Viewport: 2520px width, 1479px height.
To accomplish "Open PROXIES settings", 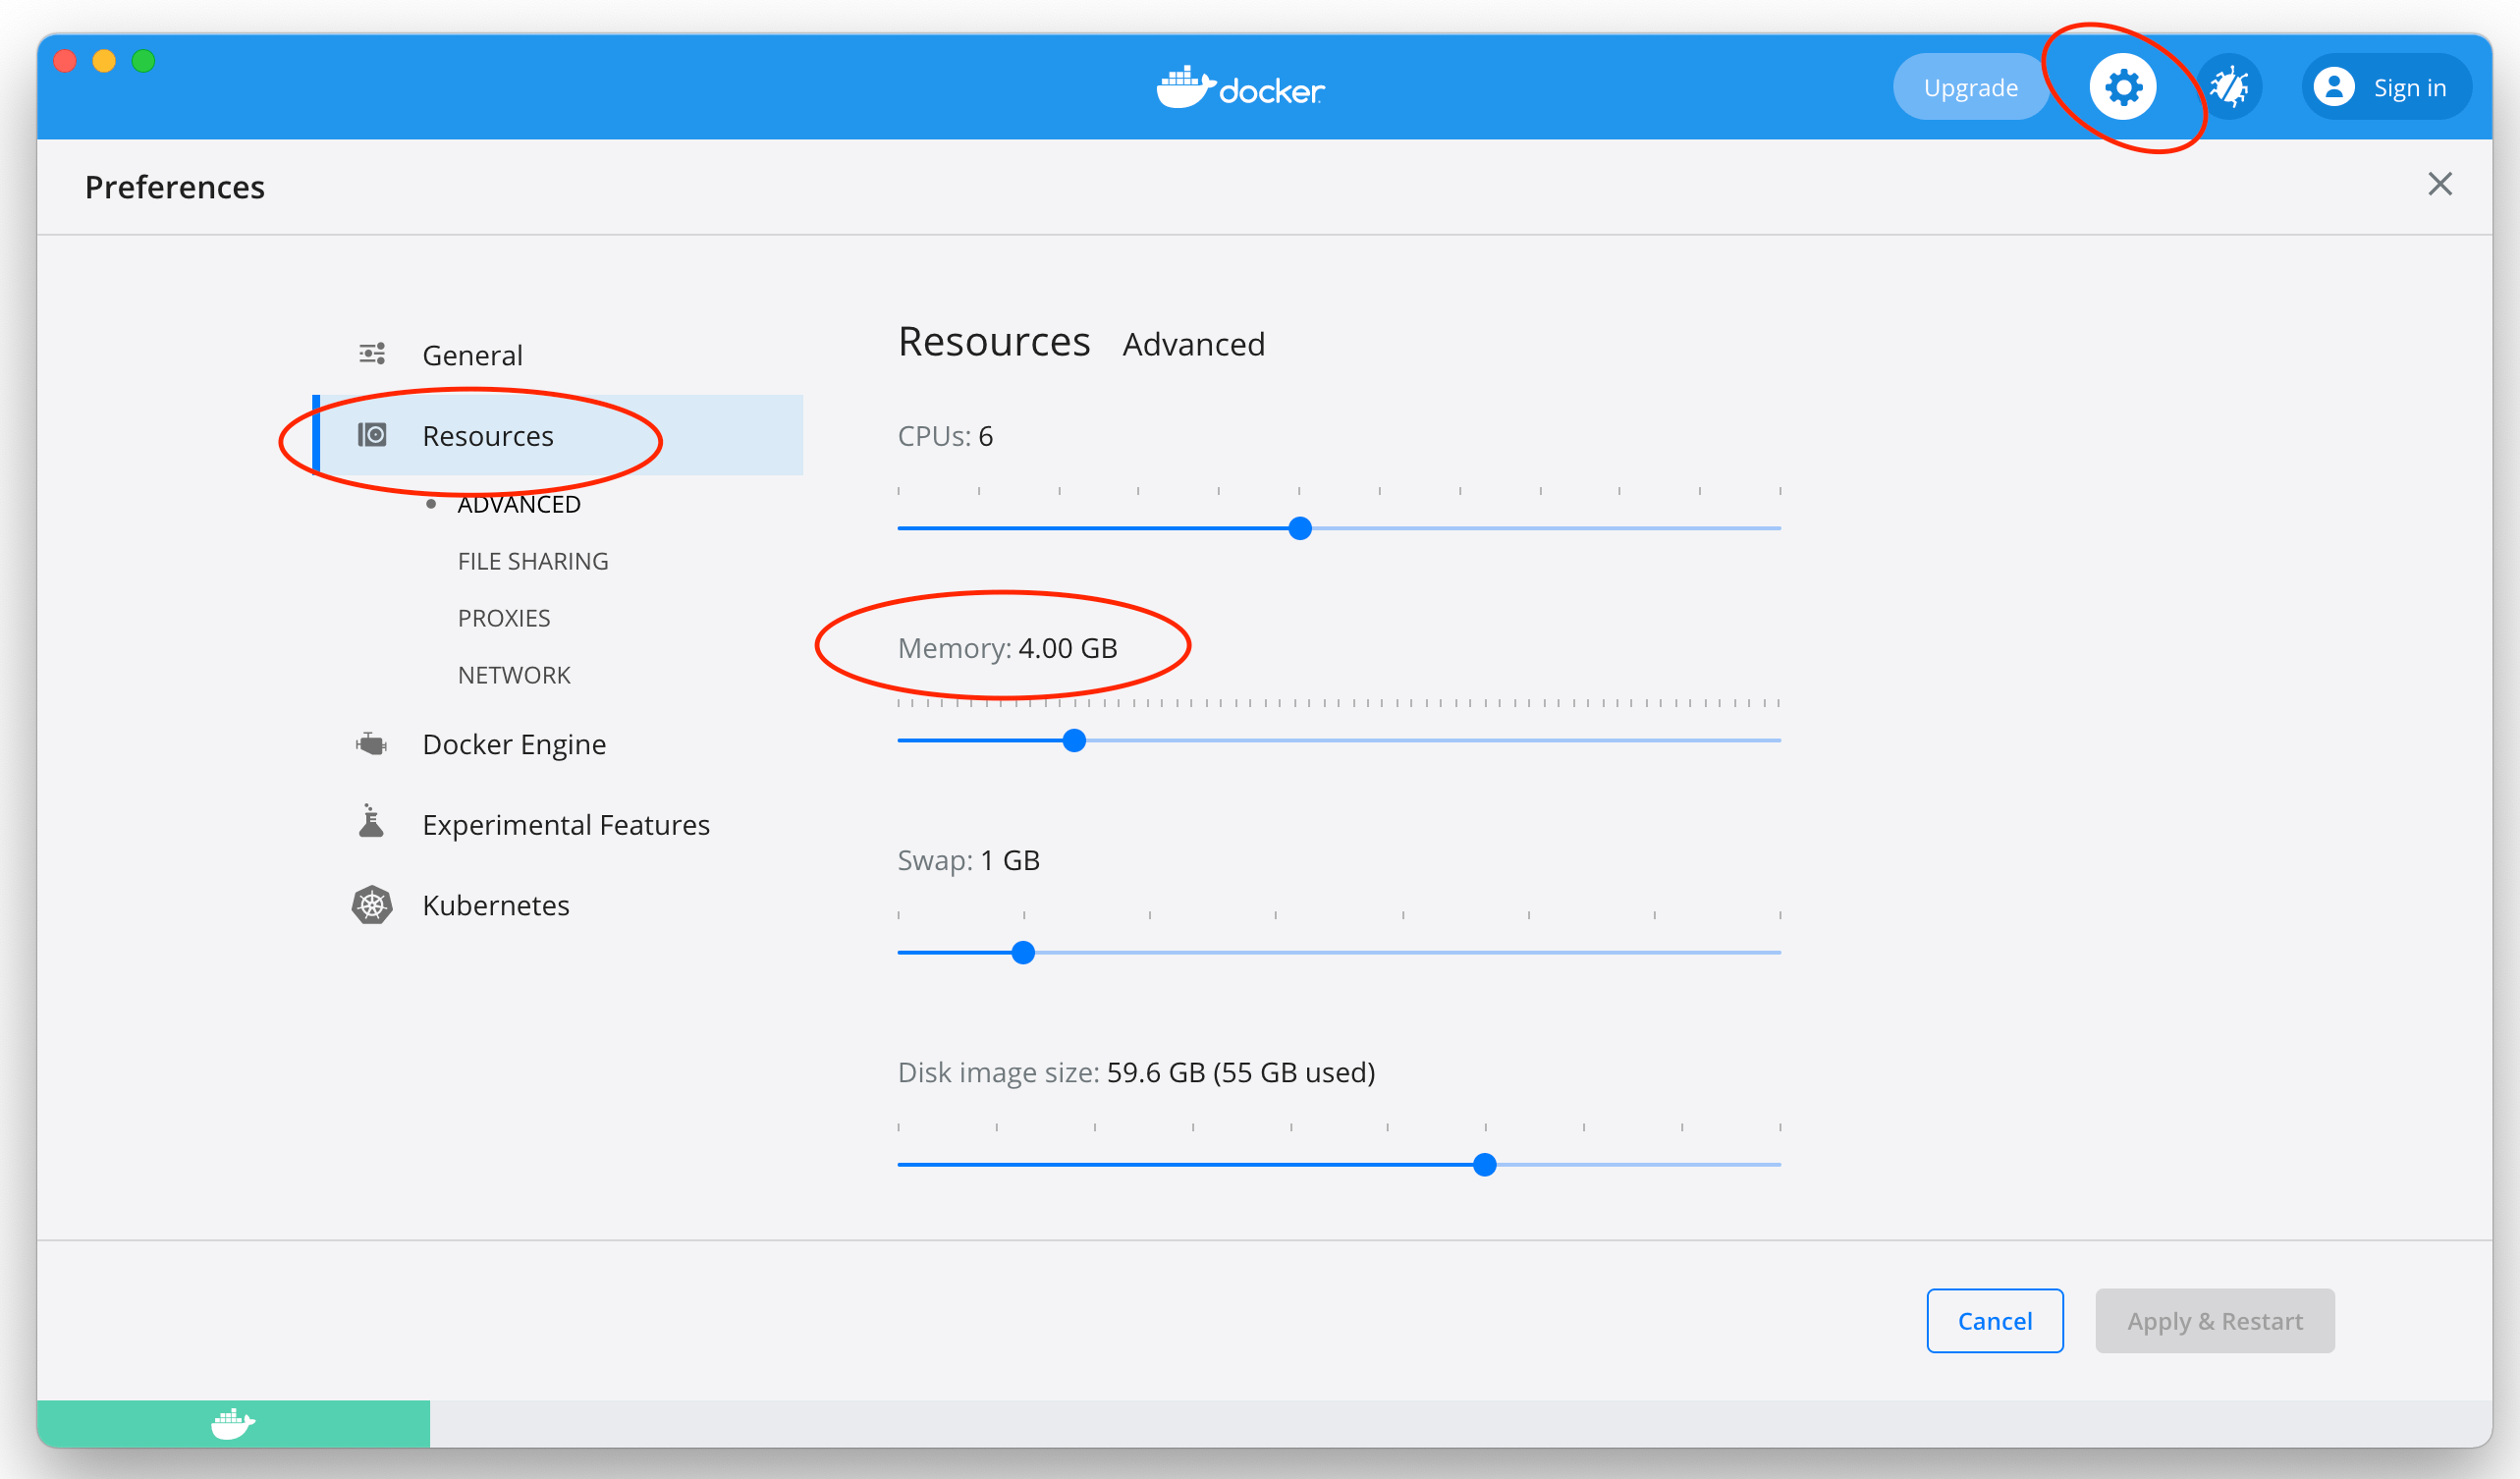I will (504, 617).
